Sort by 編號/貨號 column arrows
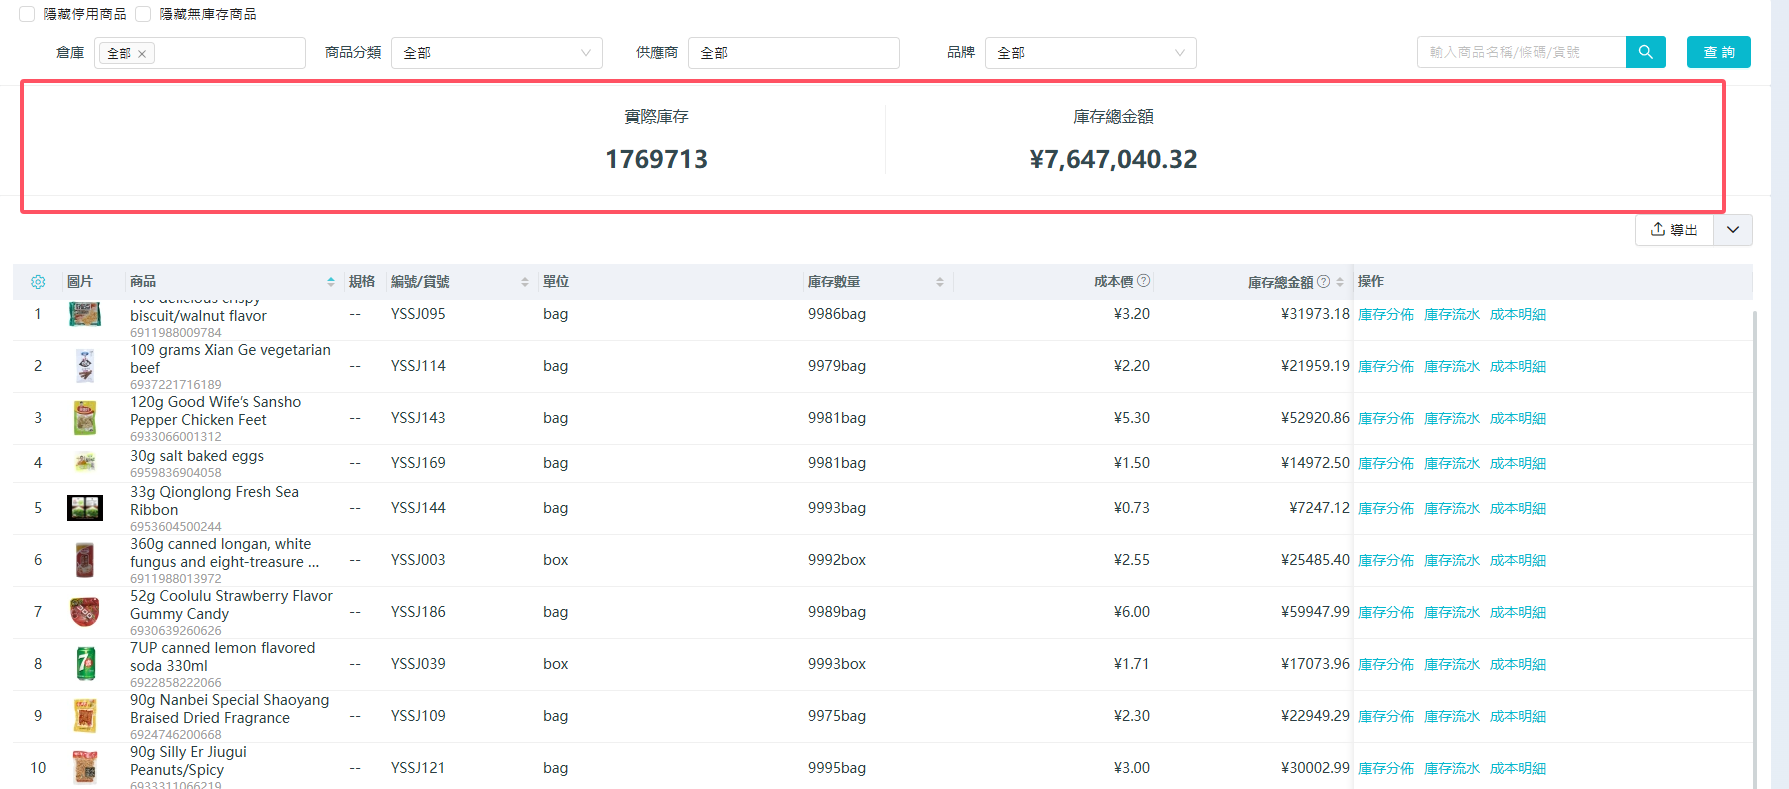This screenshot has width=1789, height=789. [x=525, y=282]
